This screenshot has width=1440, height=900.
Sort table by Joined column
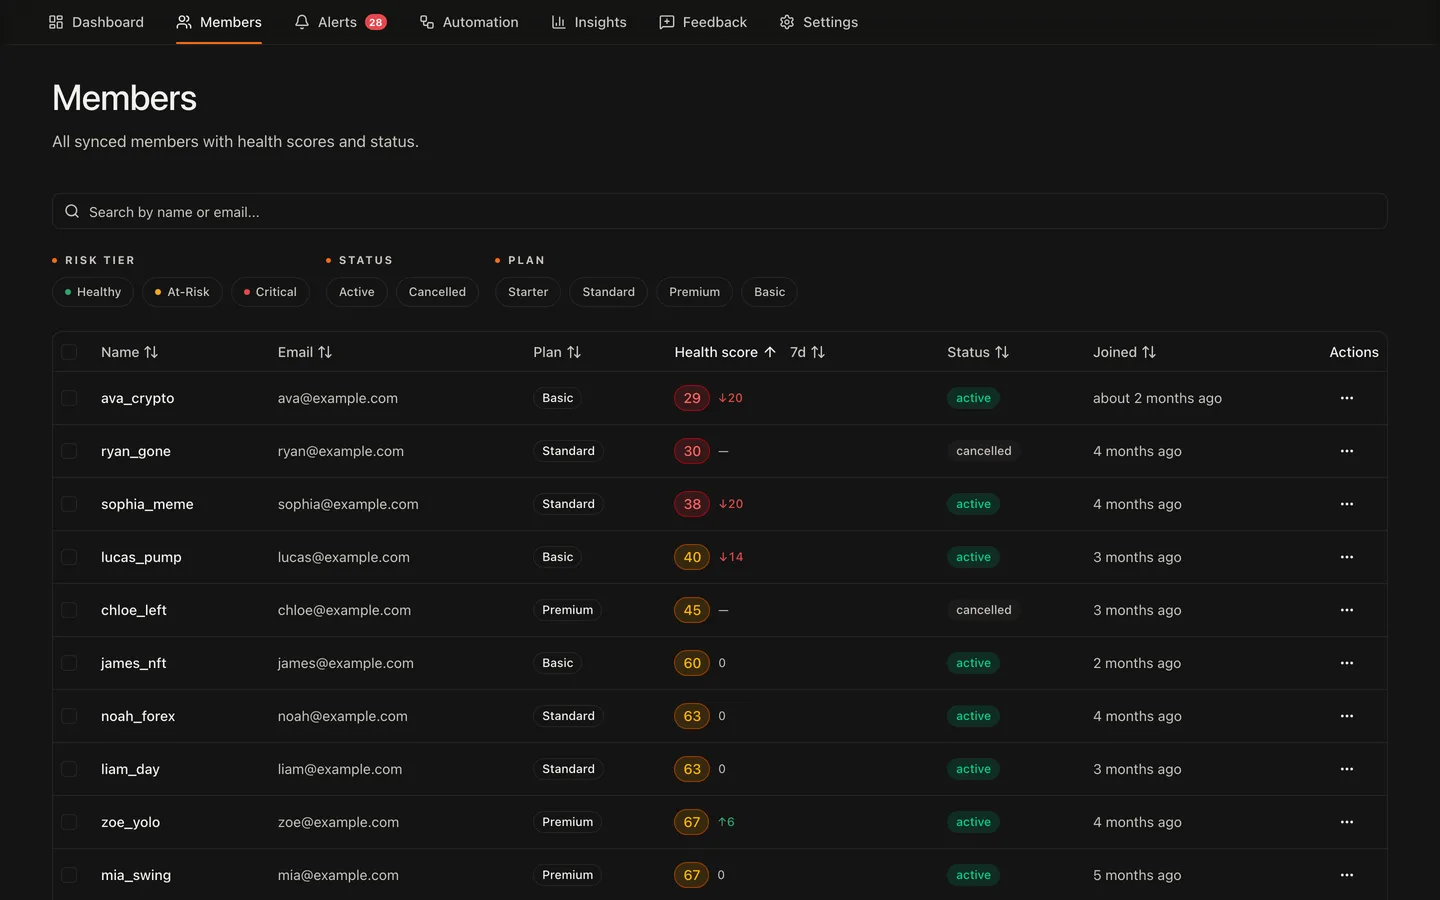1124,352
